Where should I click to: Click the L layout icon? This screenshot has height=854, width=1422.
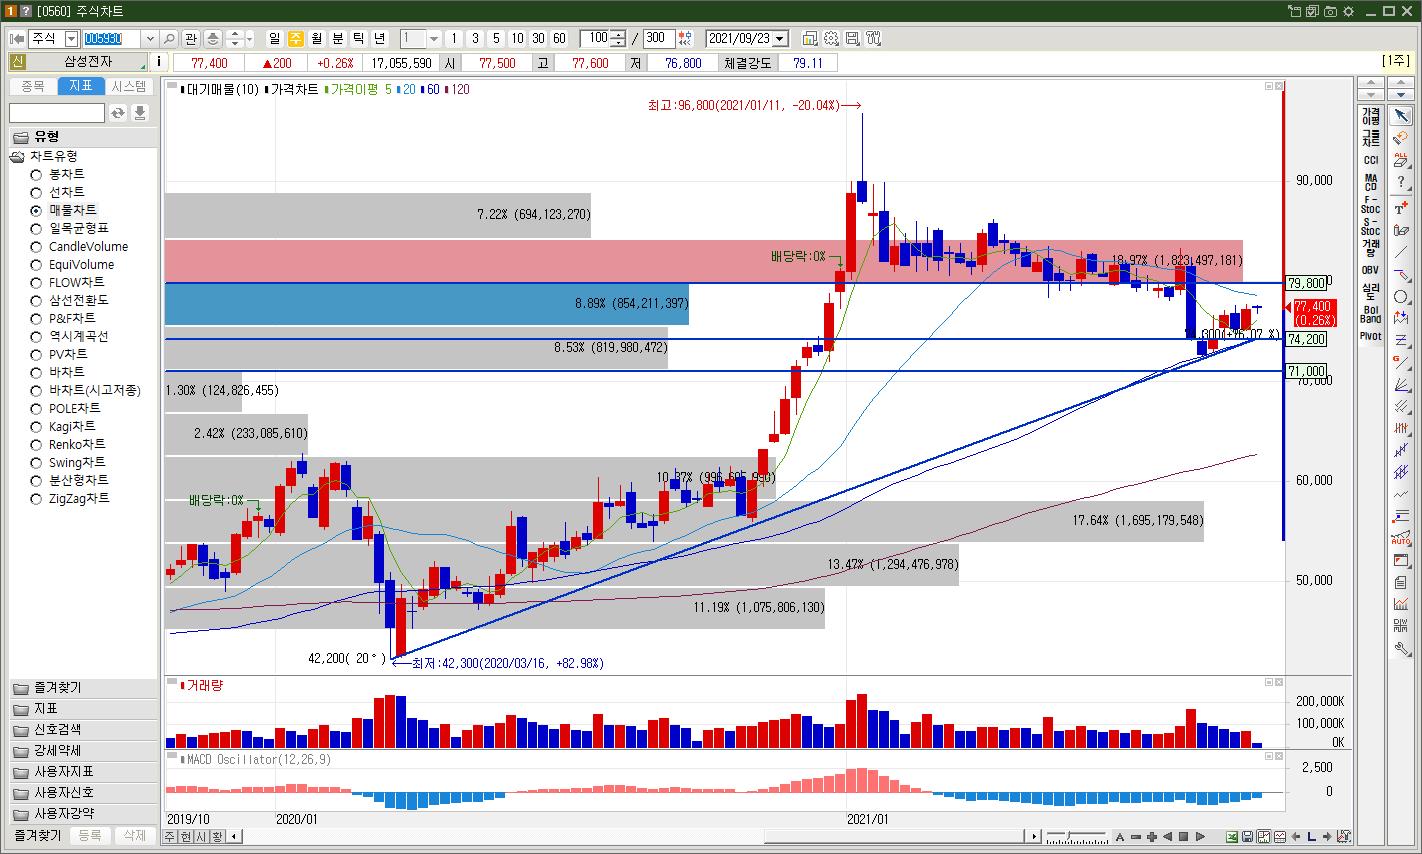(x=1311, y=837)
